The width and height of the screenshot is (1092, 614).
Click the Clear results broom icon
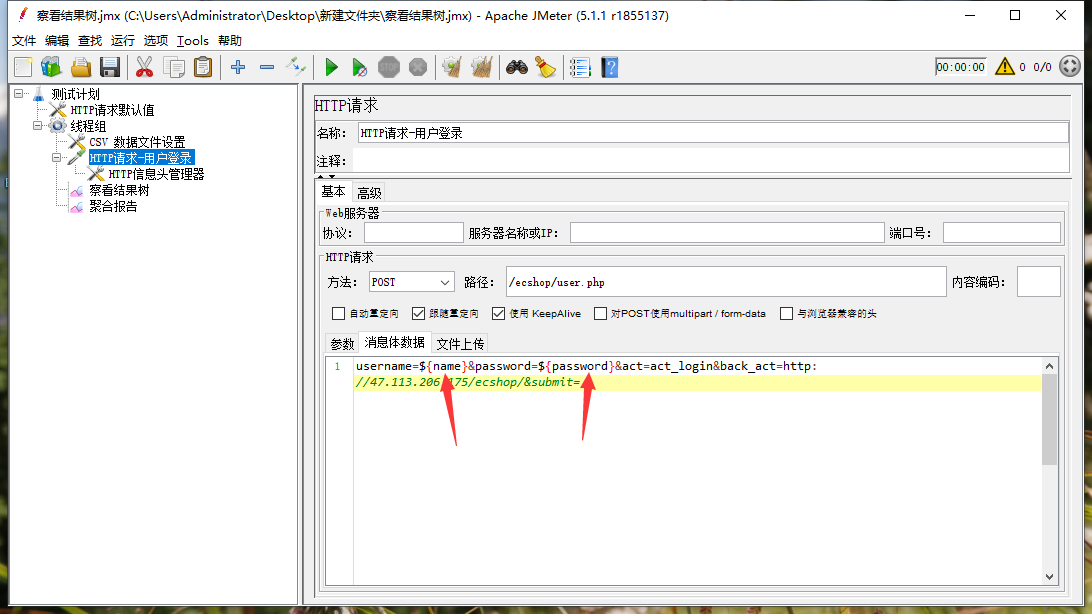coord(452,68)
